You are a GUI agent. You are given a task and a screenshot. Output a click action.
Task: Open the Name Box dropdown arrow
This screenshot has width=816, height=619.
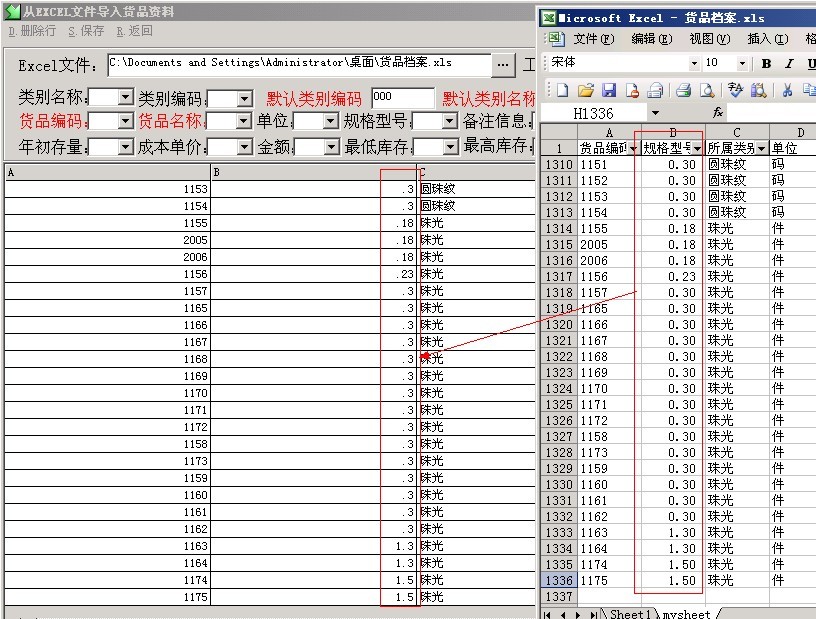point(655,113)
